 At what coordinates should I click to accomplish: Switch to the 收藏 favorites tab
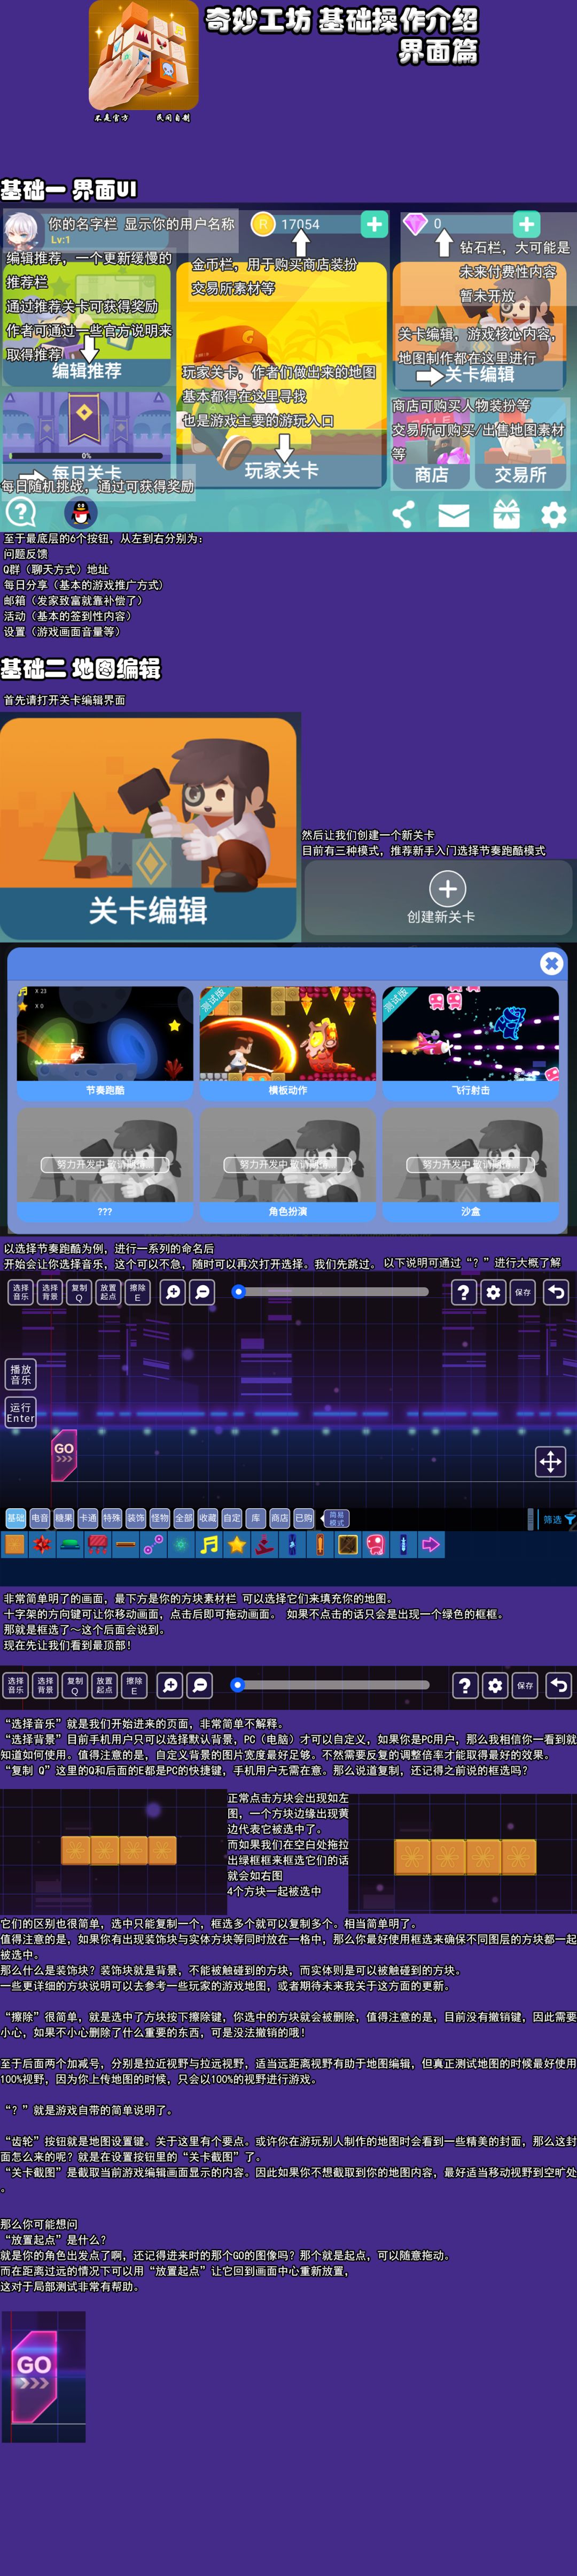[x=208, y=1518]
